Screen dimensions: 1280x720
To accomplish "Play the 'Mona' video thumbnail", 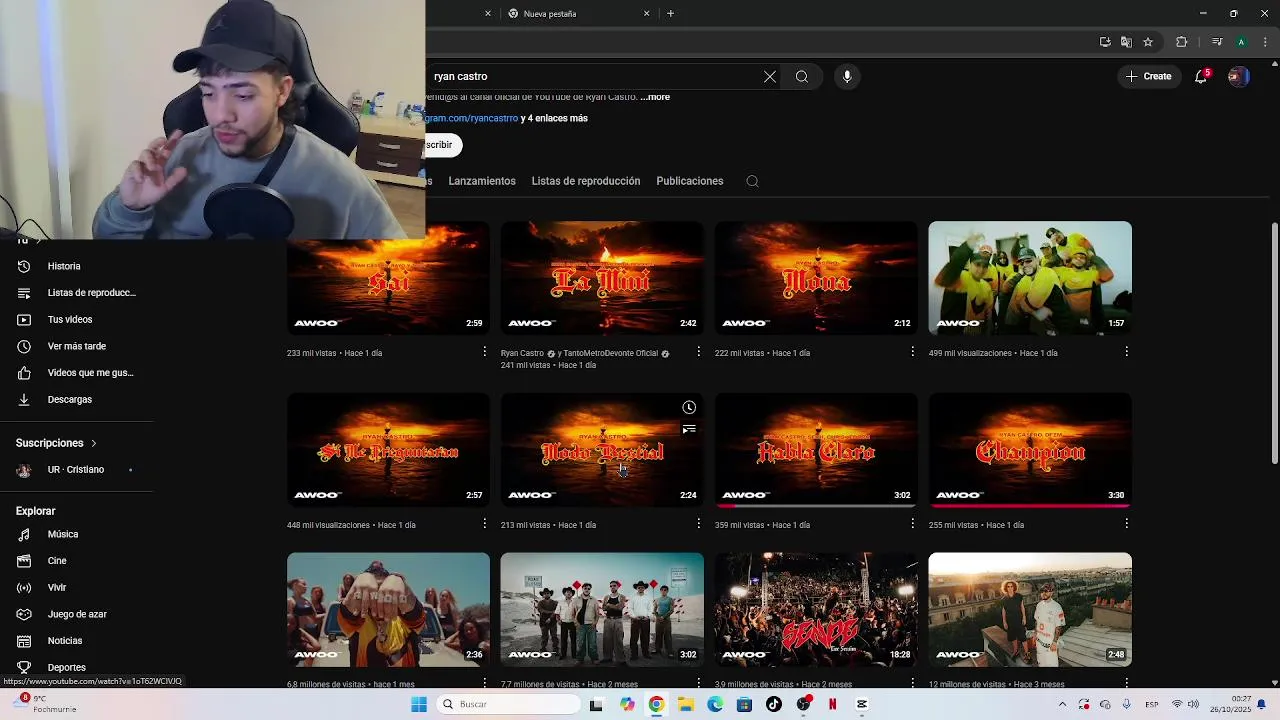I will [x=816, y=278].
